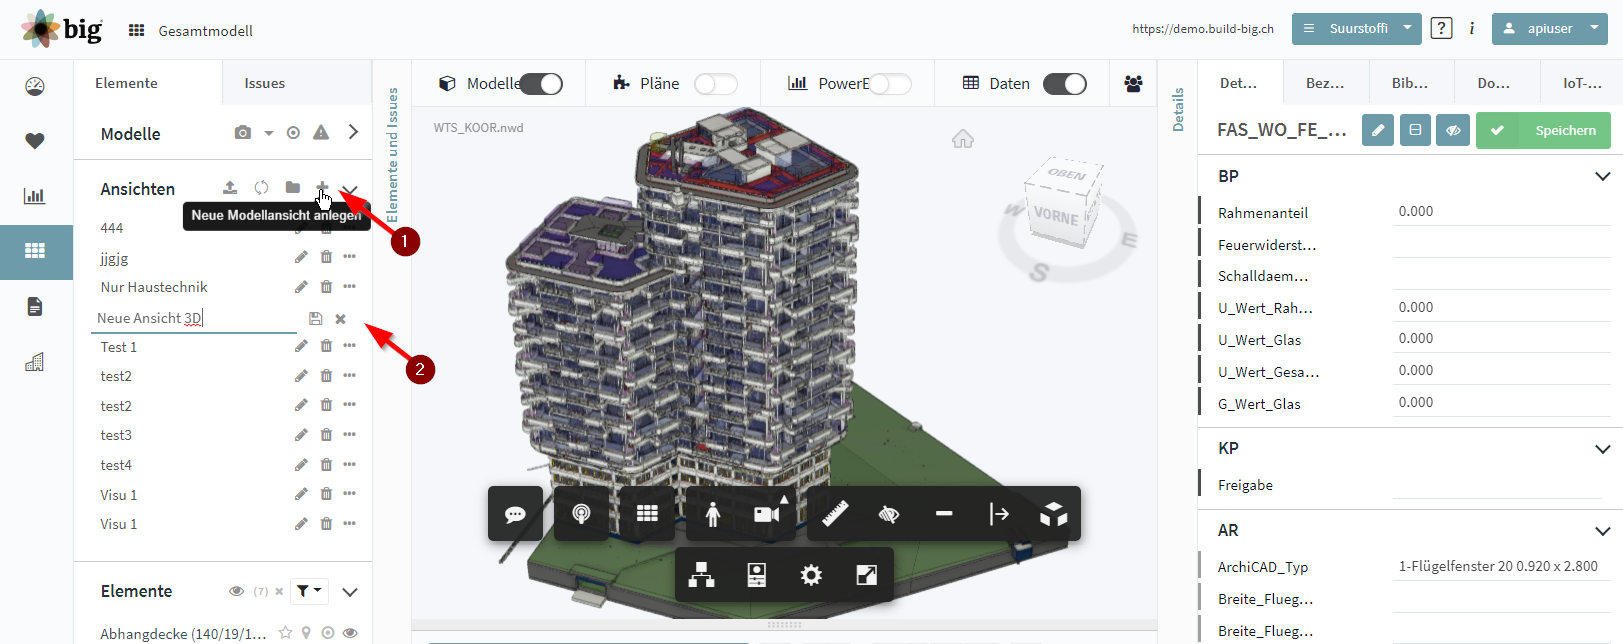Open the Bib... tab in details panel
1623x644 pixels.
point(1410,83)
